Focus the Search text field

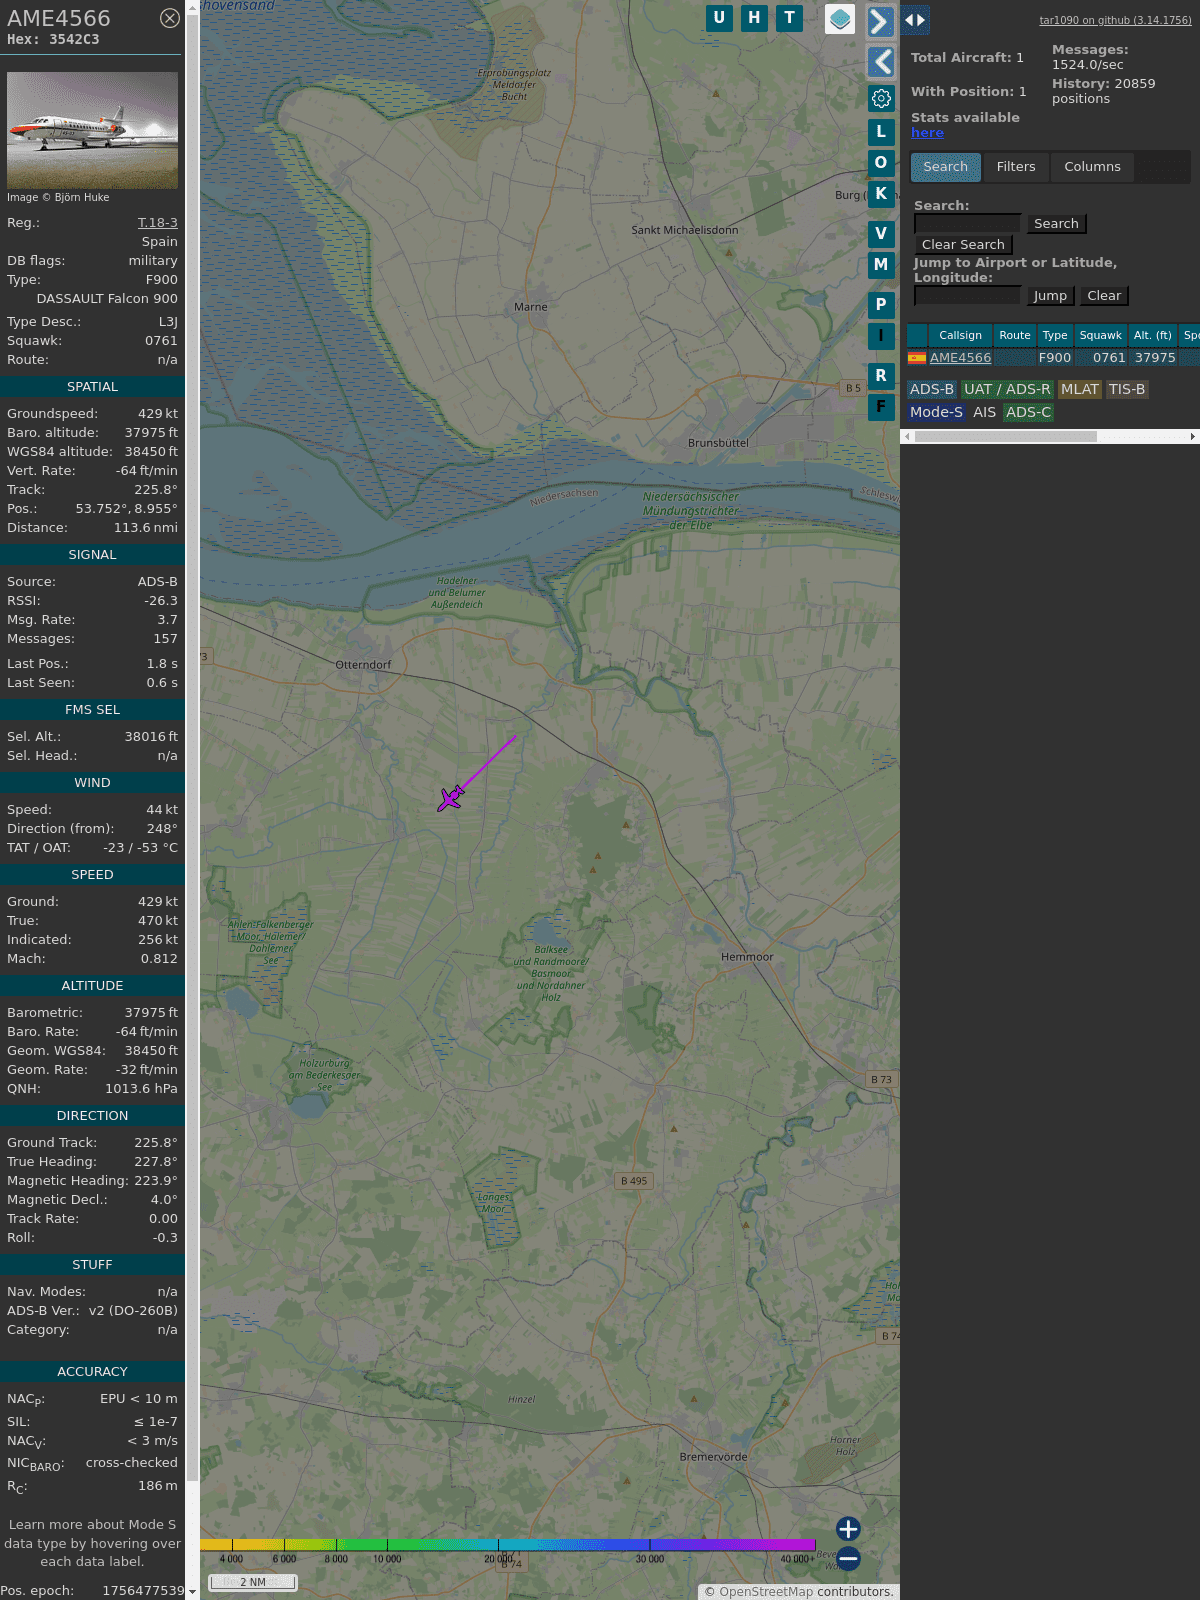click(x=967, y=224)
